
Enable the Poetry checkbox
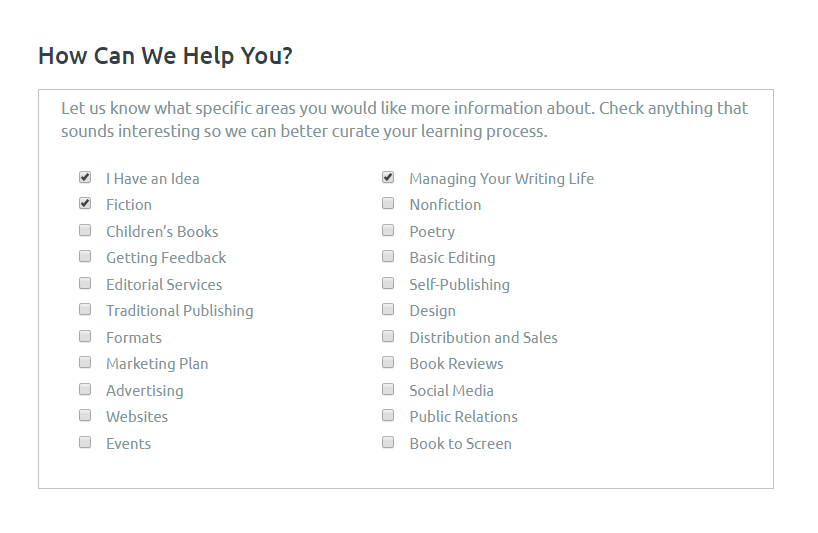[x=388, y=231]
